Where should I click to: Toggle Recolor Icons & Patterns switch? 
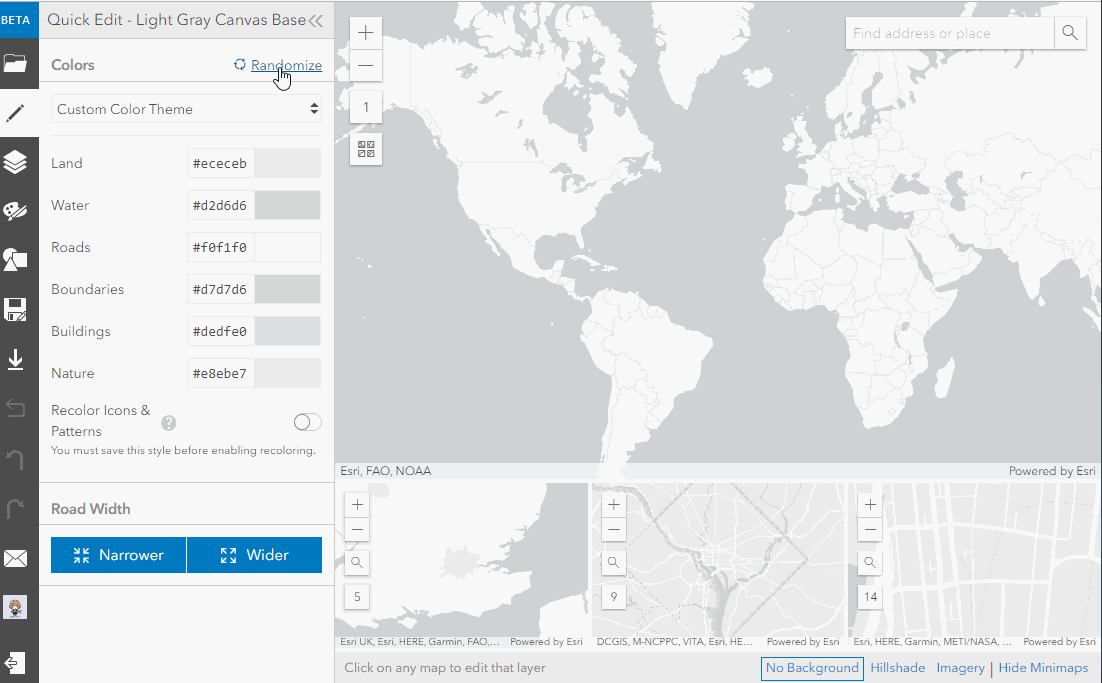pos(307,422)
